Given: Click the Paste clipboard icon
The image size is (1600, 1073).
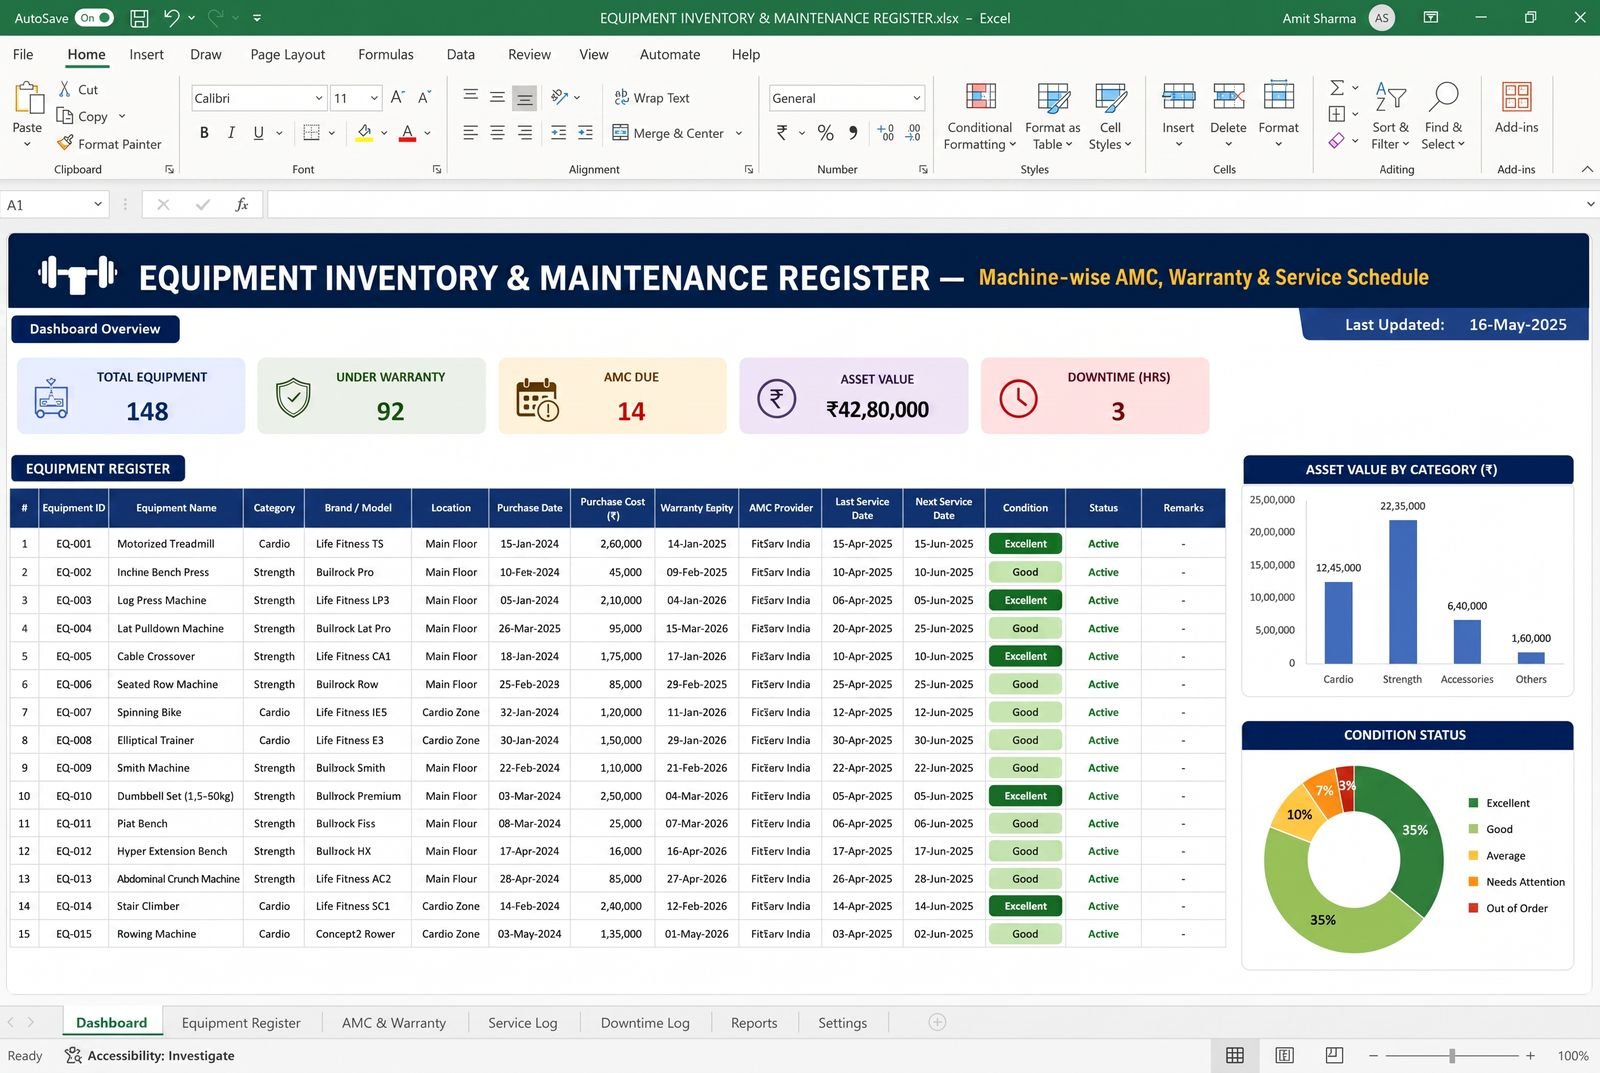Looking at the screenshot, I should pyautogui.click(x=28, y=99).
